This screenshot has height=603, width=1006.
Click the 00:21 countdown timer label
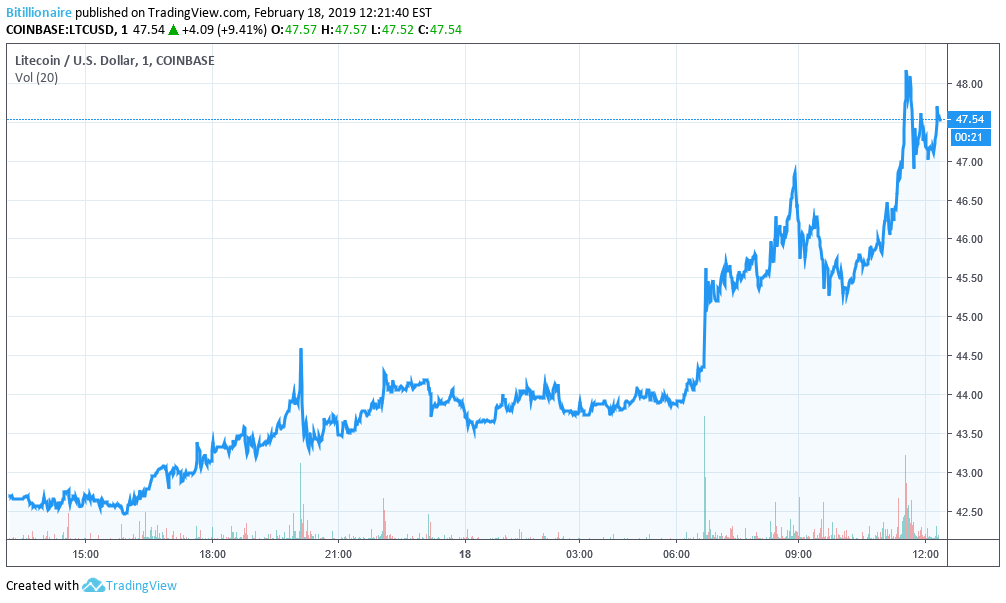tap(966, 137)
